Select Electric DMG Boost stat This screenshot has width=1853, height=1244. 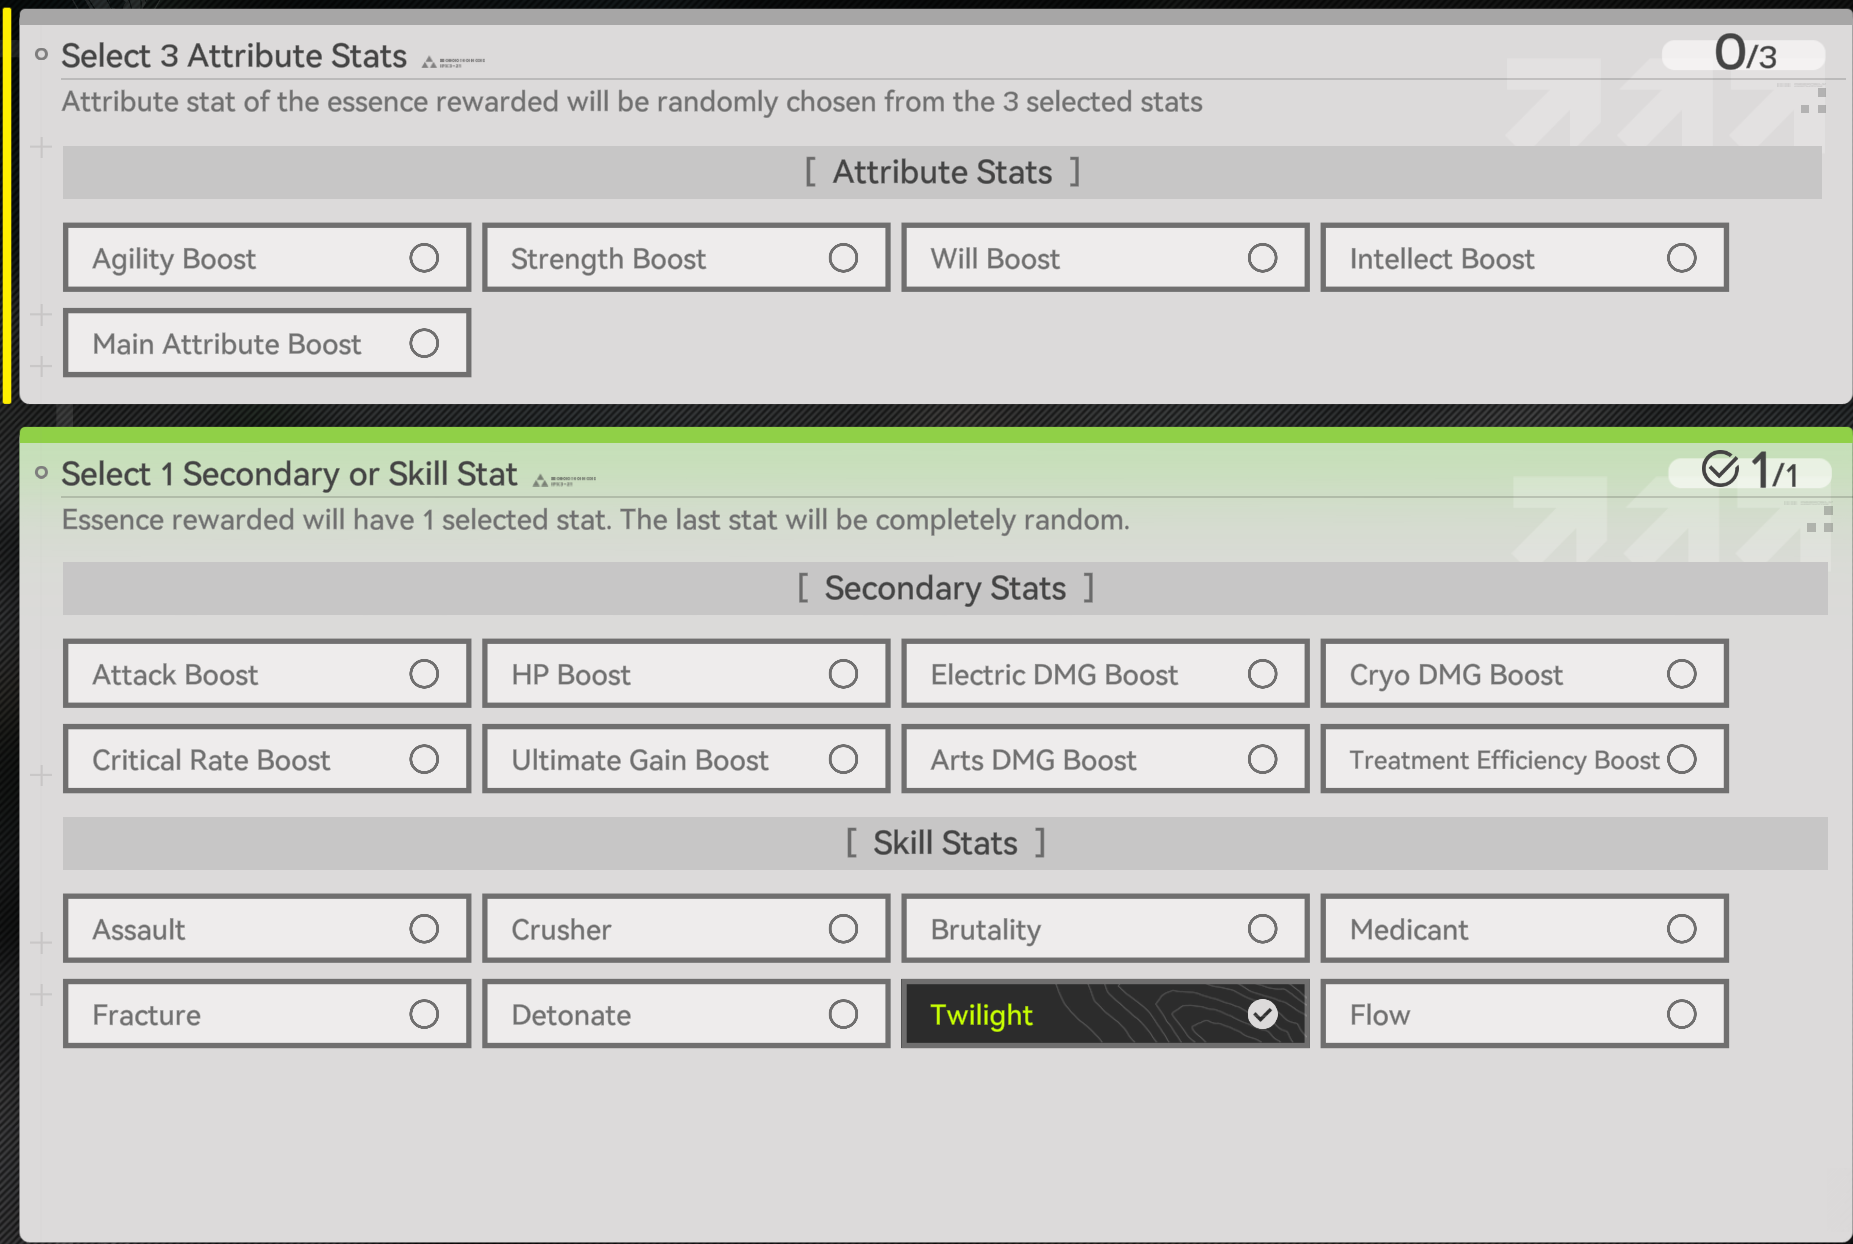pos(1105,674)
